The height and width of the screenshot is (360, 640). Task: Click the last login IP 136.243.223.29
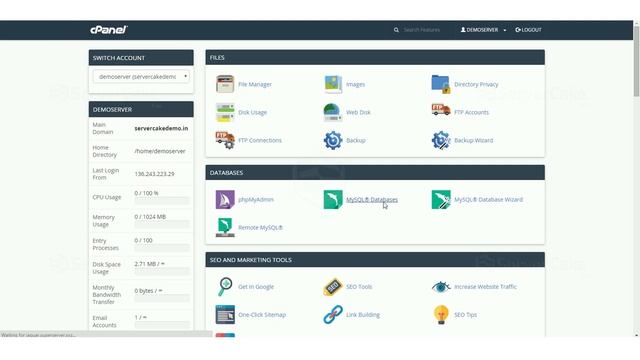[154, 174]
